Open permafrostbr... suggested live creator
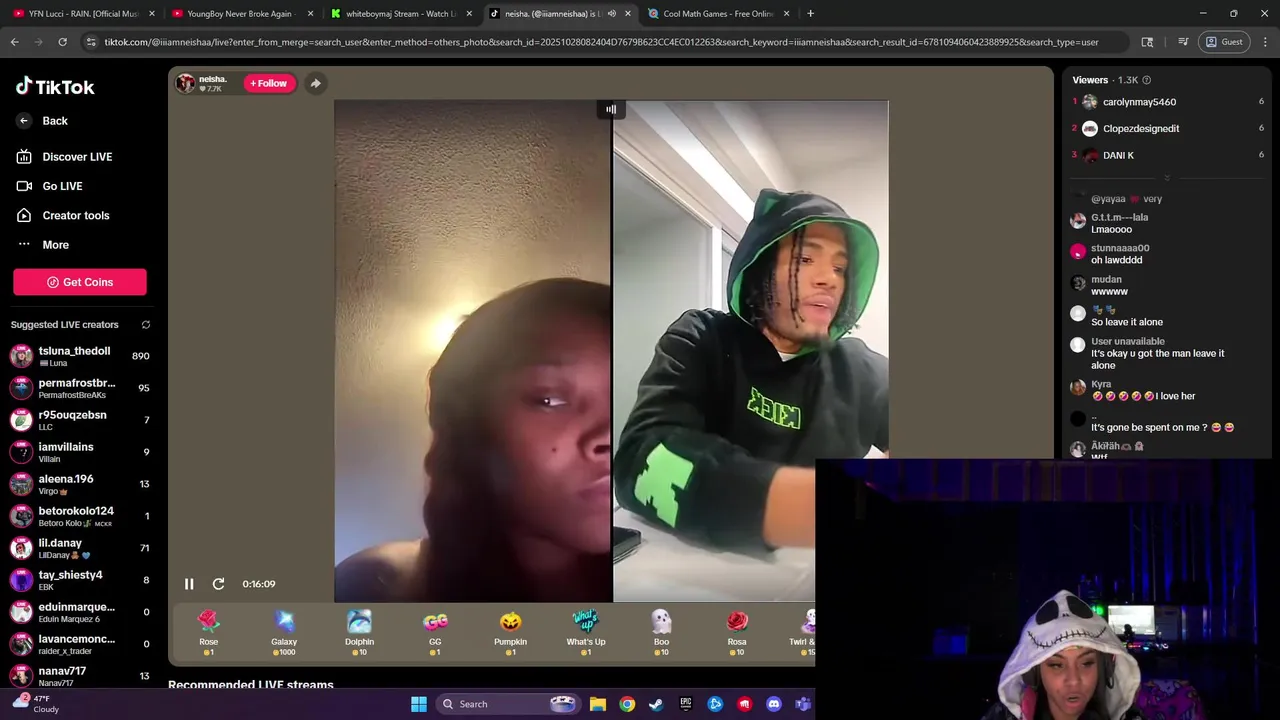 pos(80,388)
